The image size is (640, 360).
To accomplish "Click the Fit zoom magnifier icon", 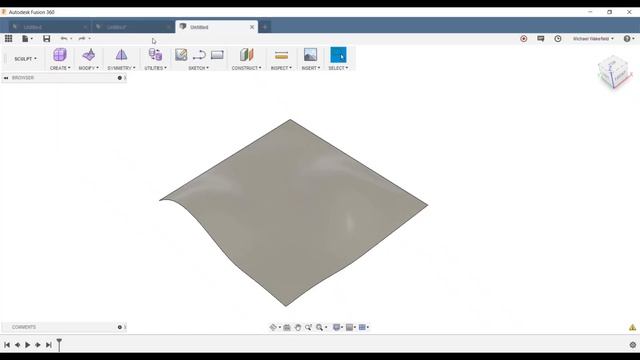I will coord(321,327).
